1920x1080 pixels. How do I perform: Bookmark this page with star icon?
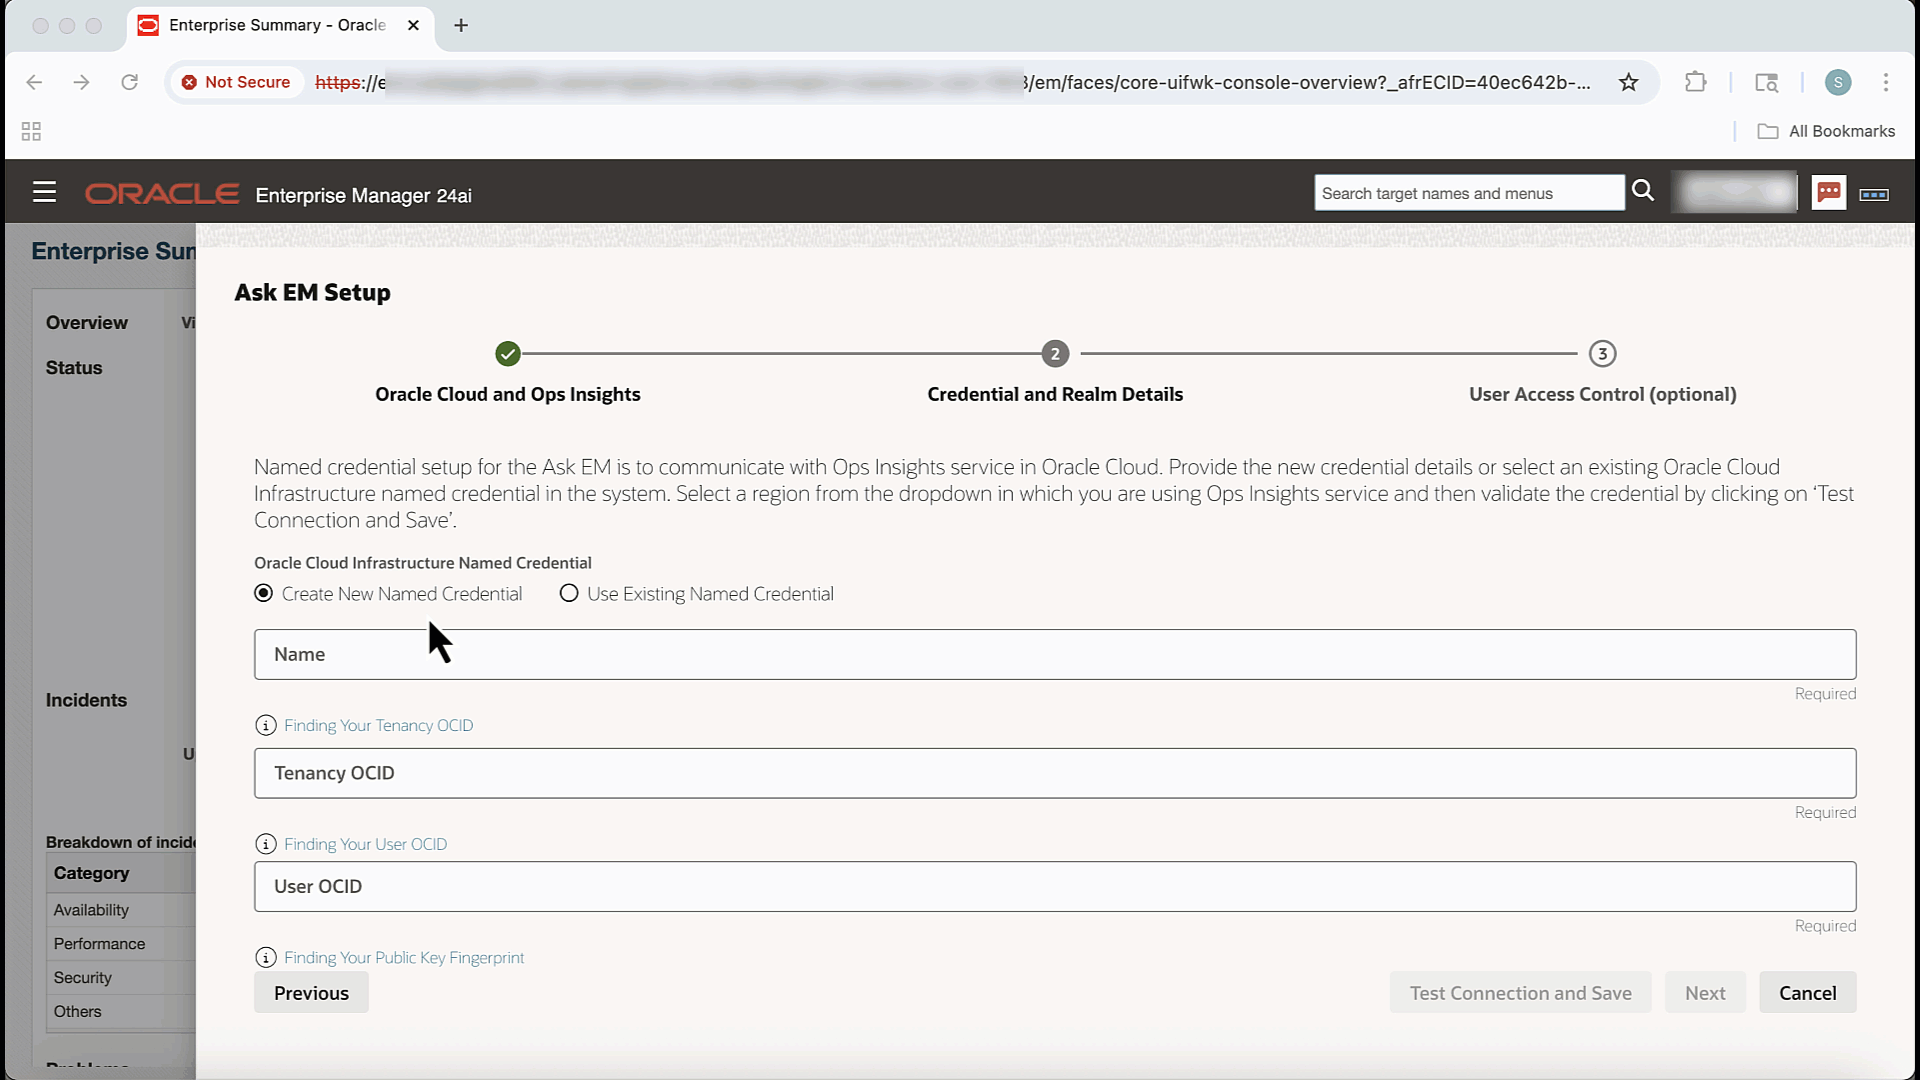click(x=1629, y=83)
